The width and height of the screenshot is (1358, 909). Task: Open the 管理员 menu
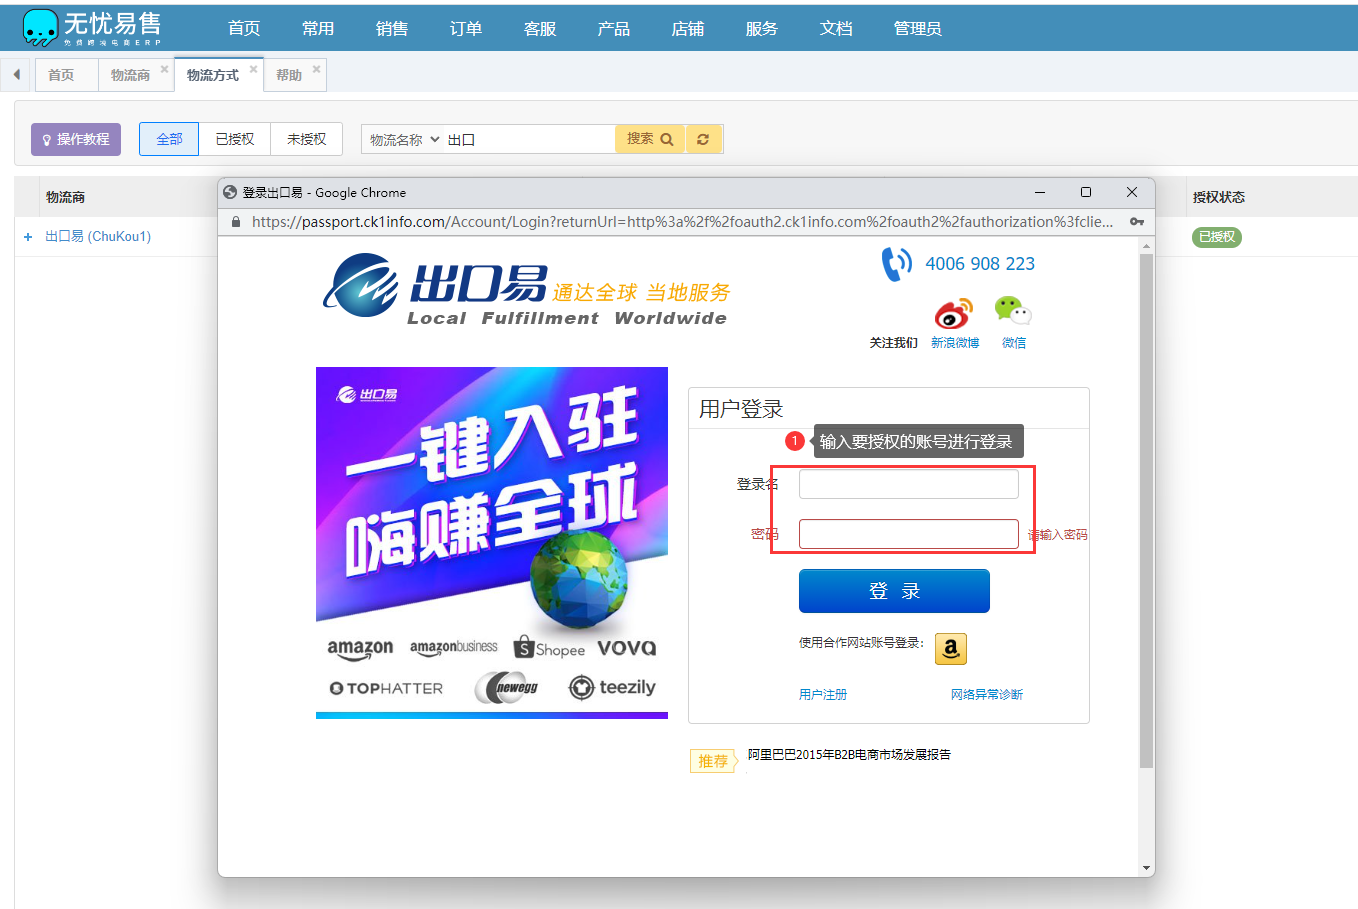[x=918, y=29]
